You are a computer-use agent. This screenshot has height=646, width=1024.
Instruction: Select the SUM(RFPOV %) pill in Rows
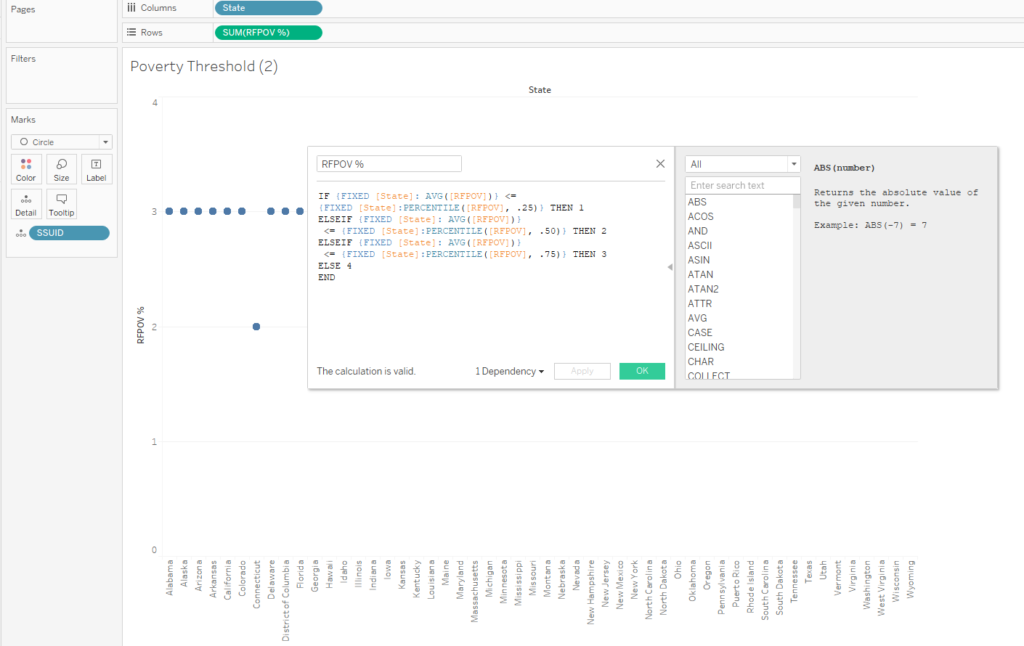[x=268, y=32]
